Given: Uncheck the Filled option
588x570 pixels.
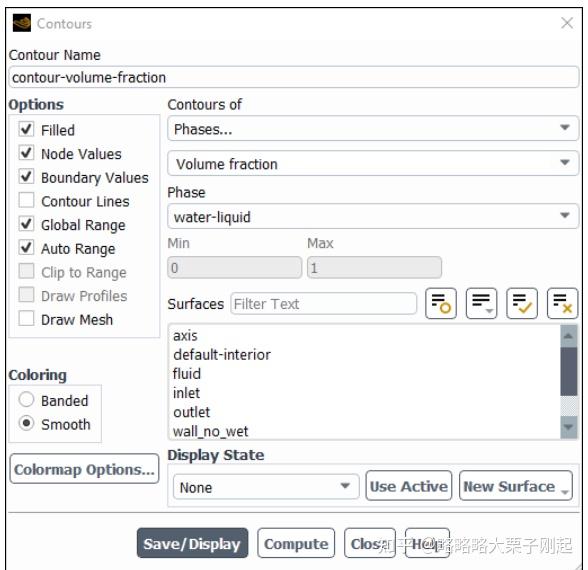Looking at the screenshot, I should point(26,129).
